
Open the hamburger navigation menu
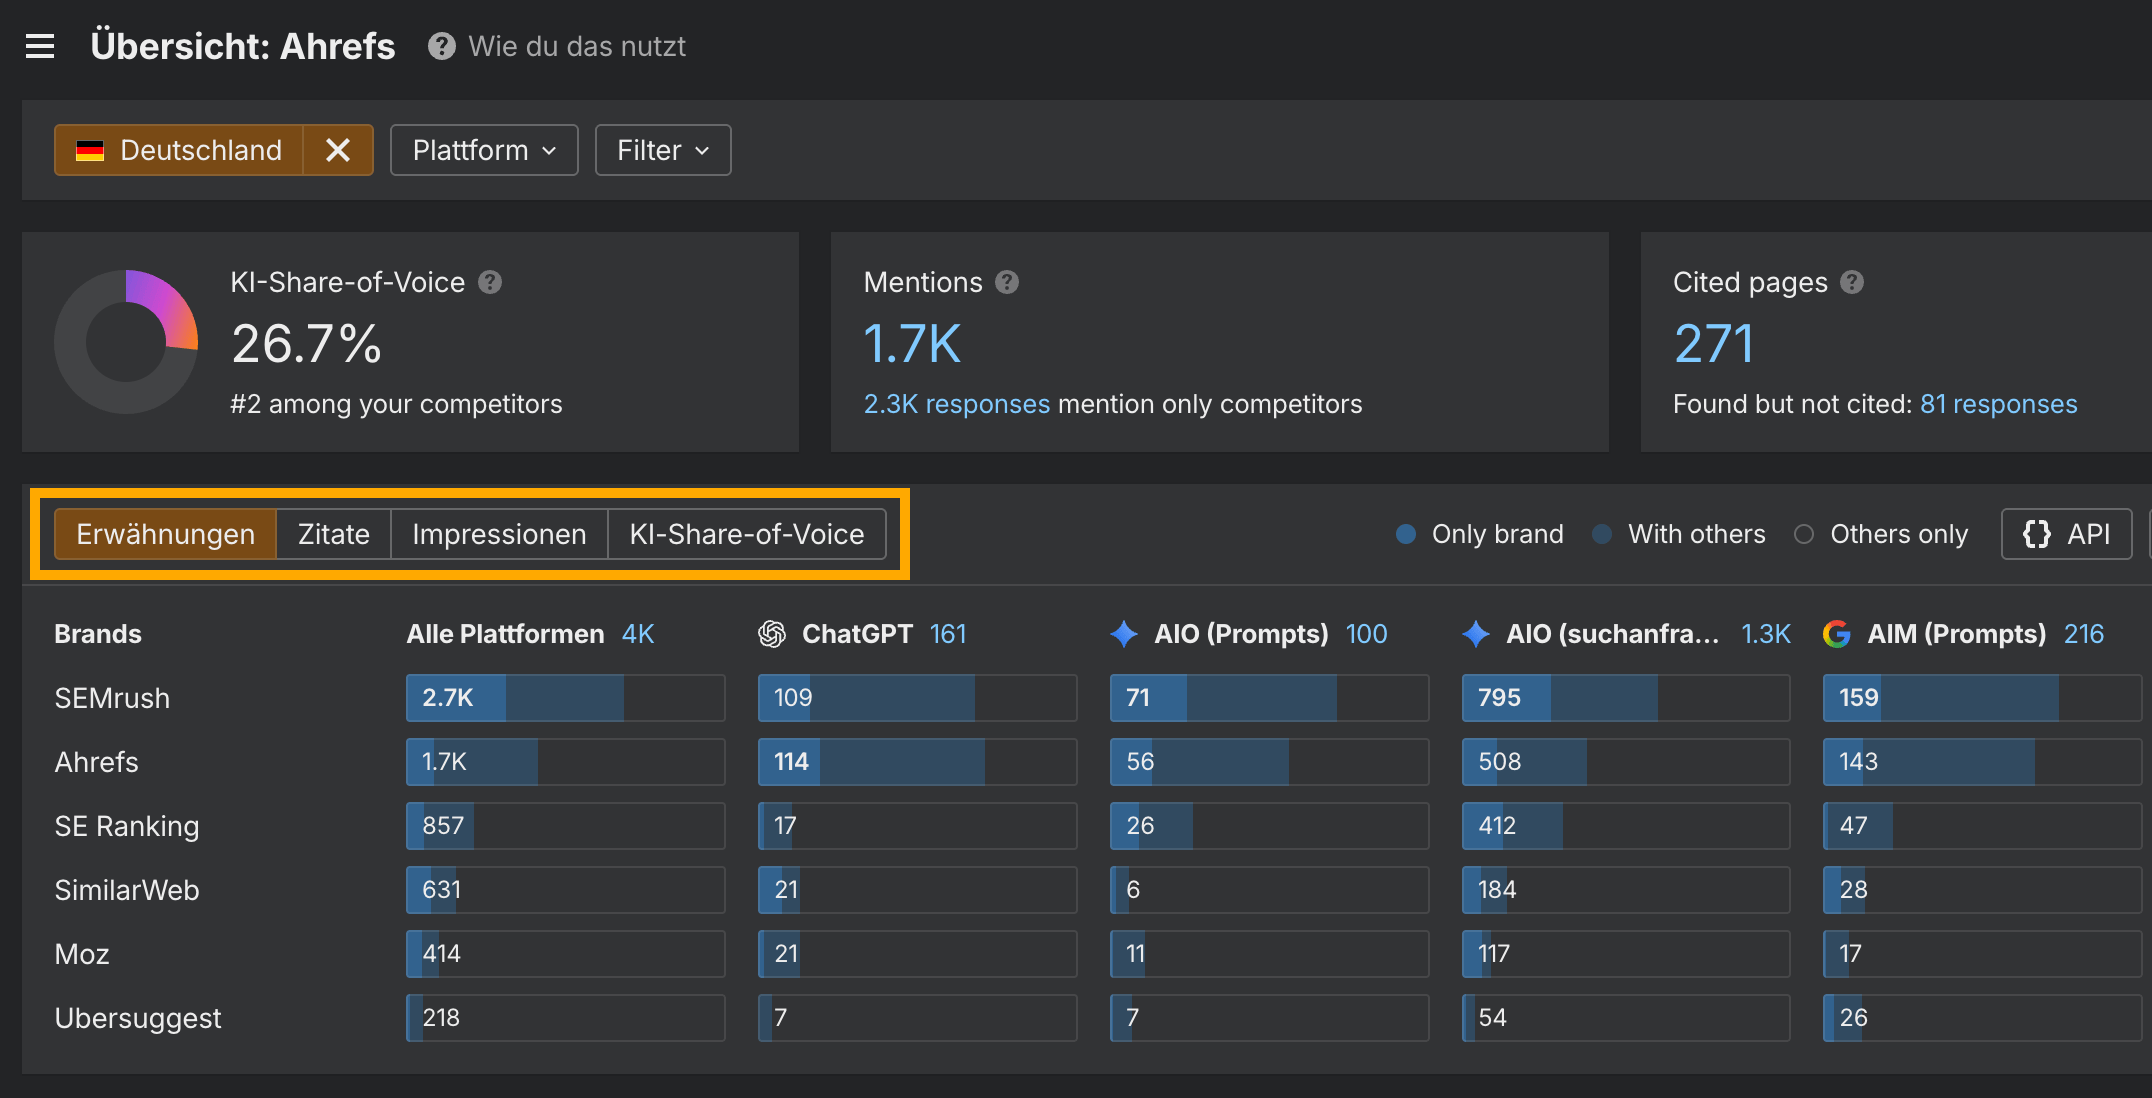pyautogui.click(x=40, y=46)
